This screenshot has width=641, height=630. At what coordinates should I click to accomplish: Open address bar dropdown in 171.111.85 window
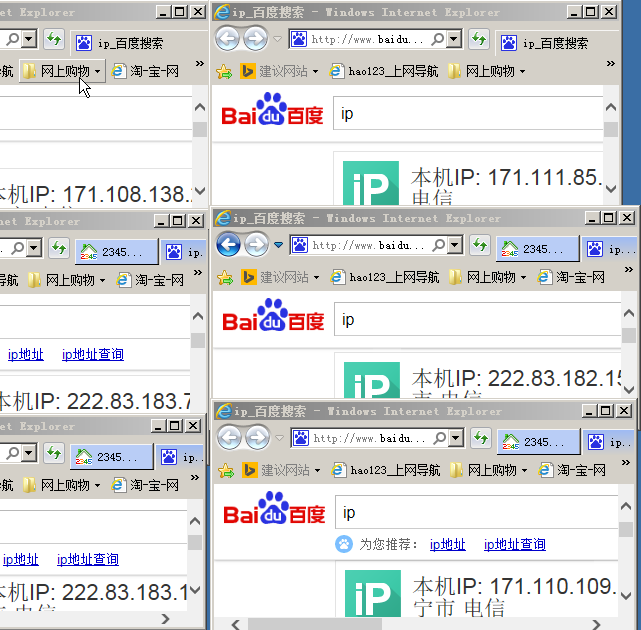[x=453, y=39]
